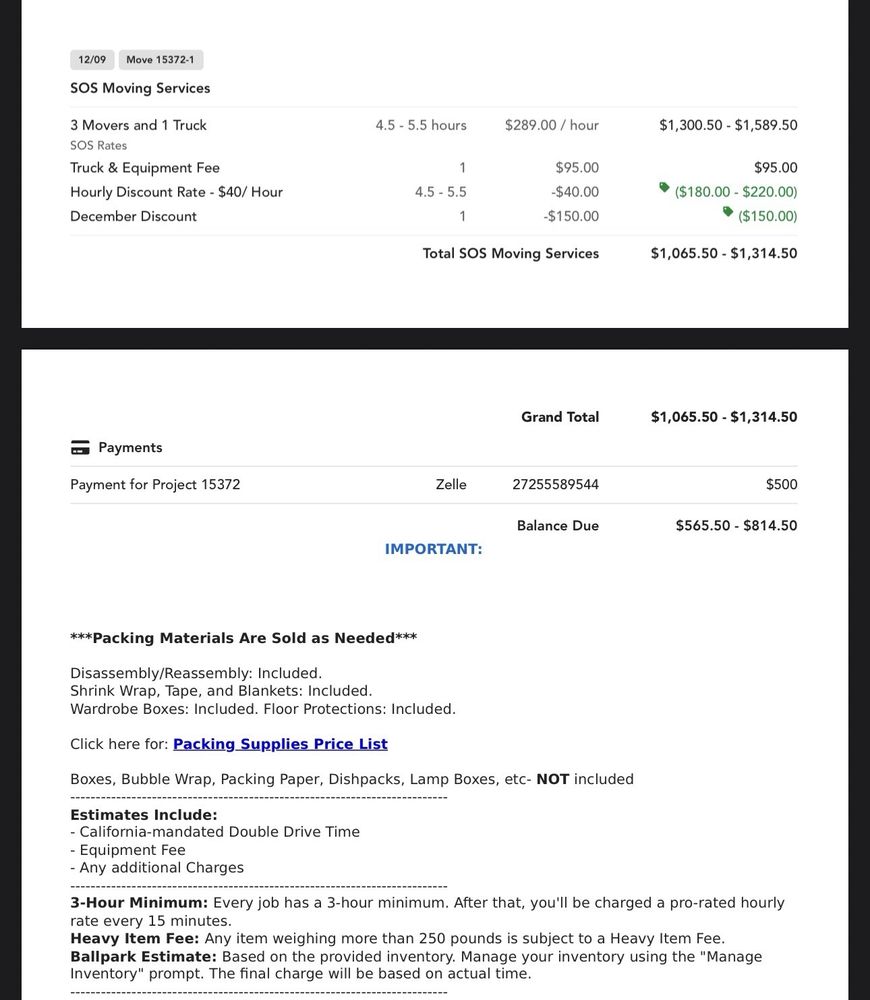The width and height of the screenshot is (870, 1000).
Task: Click the 12/09 date badge
Action: [x=92, y=60]
